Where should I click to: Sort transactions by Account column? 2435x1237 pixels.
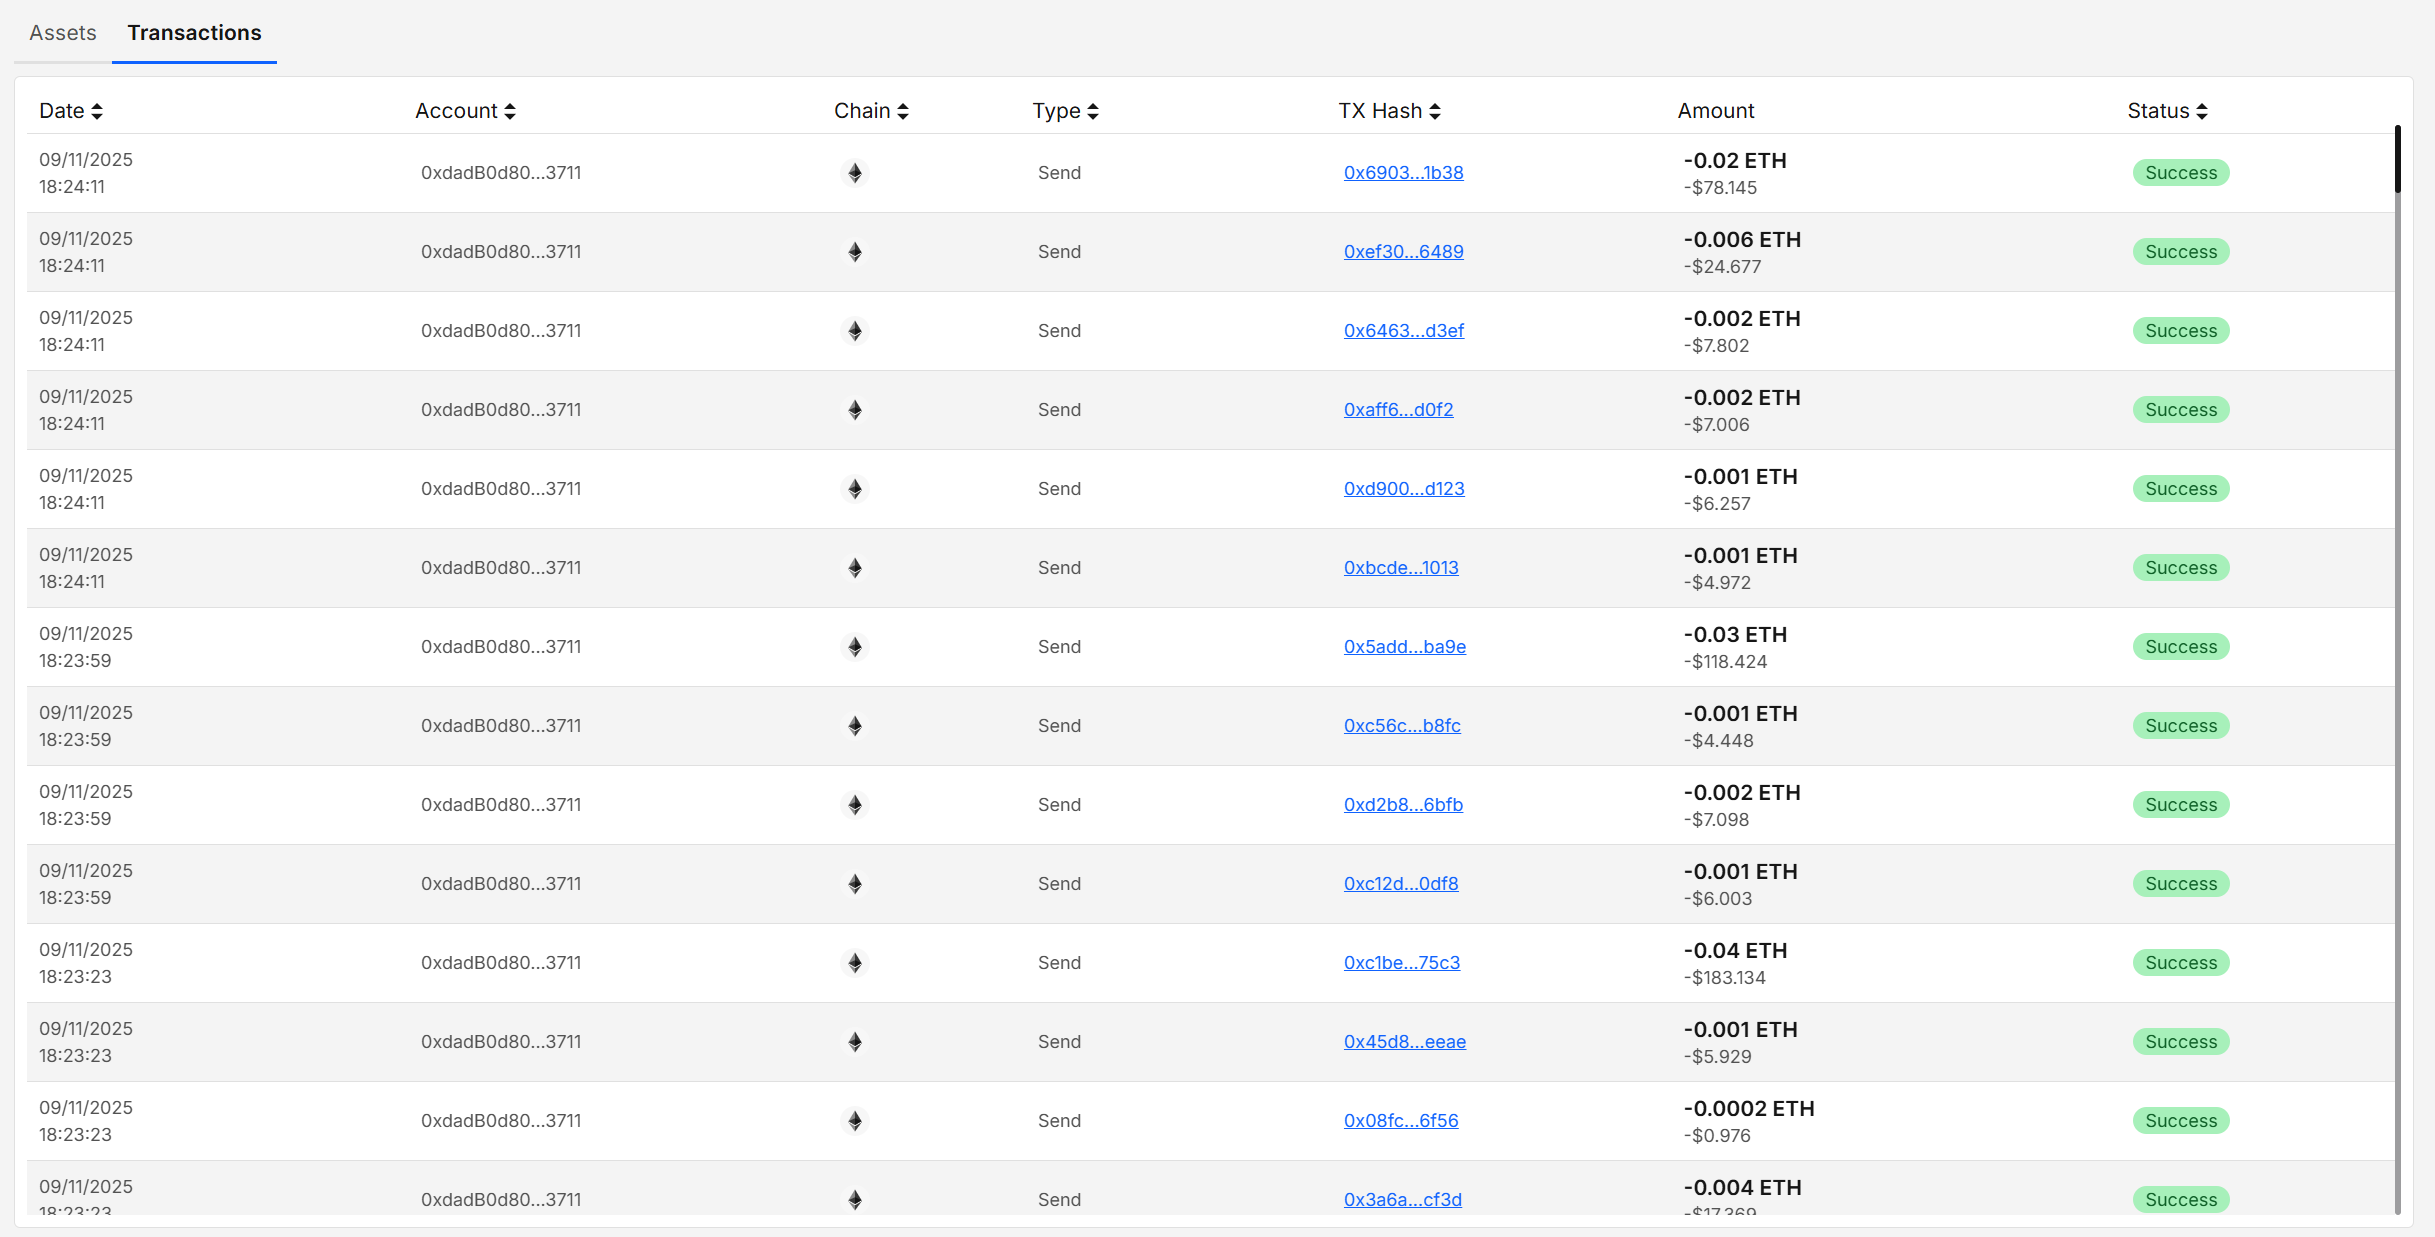click(x=465, y=111)
